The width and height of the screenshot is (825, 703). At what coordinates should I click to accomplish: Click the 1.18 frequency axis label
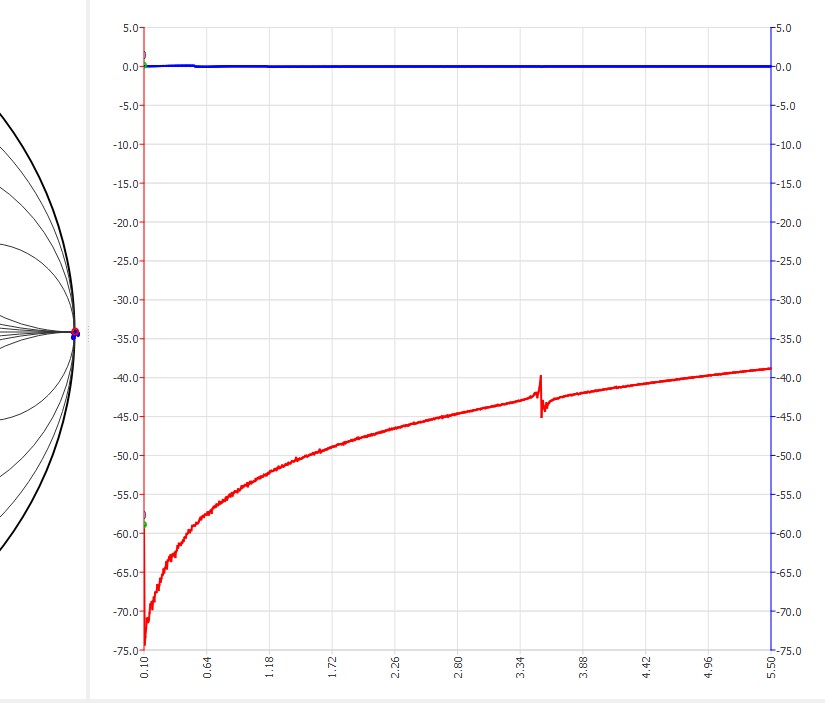269,667
